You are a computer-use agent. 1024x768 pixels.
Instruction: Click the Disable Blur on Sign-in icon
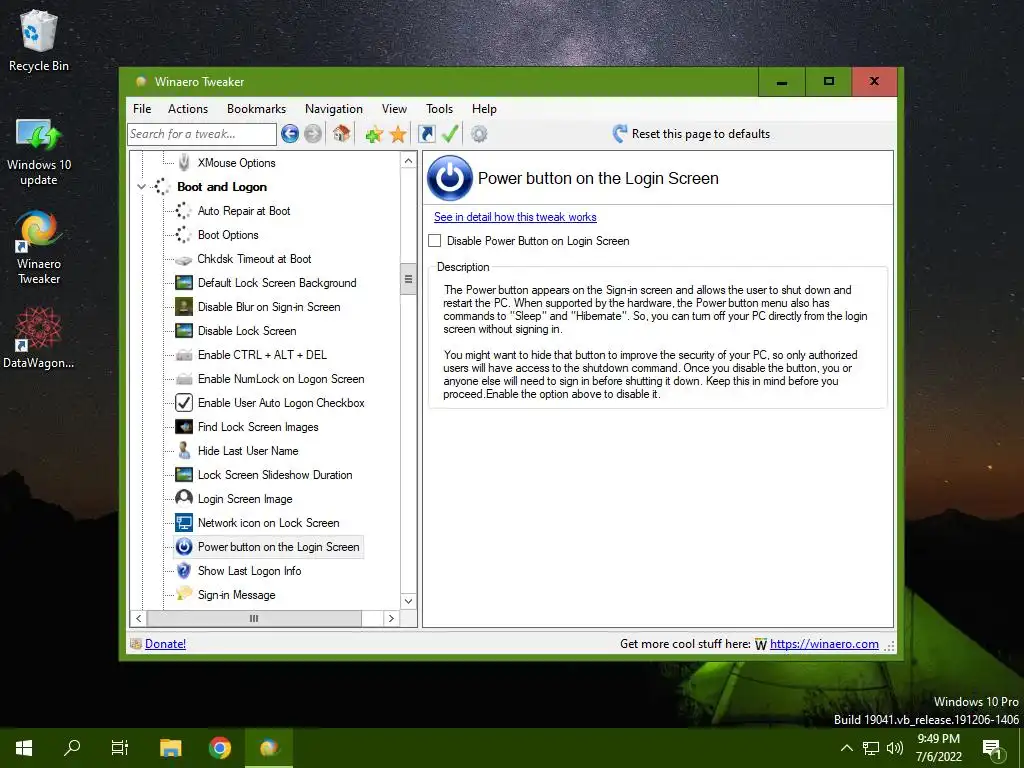[x=184, y=307]
